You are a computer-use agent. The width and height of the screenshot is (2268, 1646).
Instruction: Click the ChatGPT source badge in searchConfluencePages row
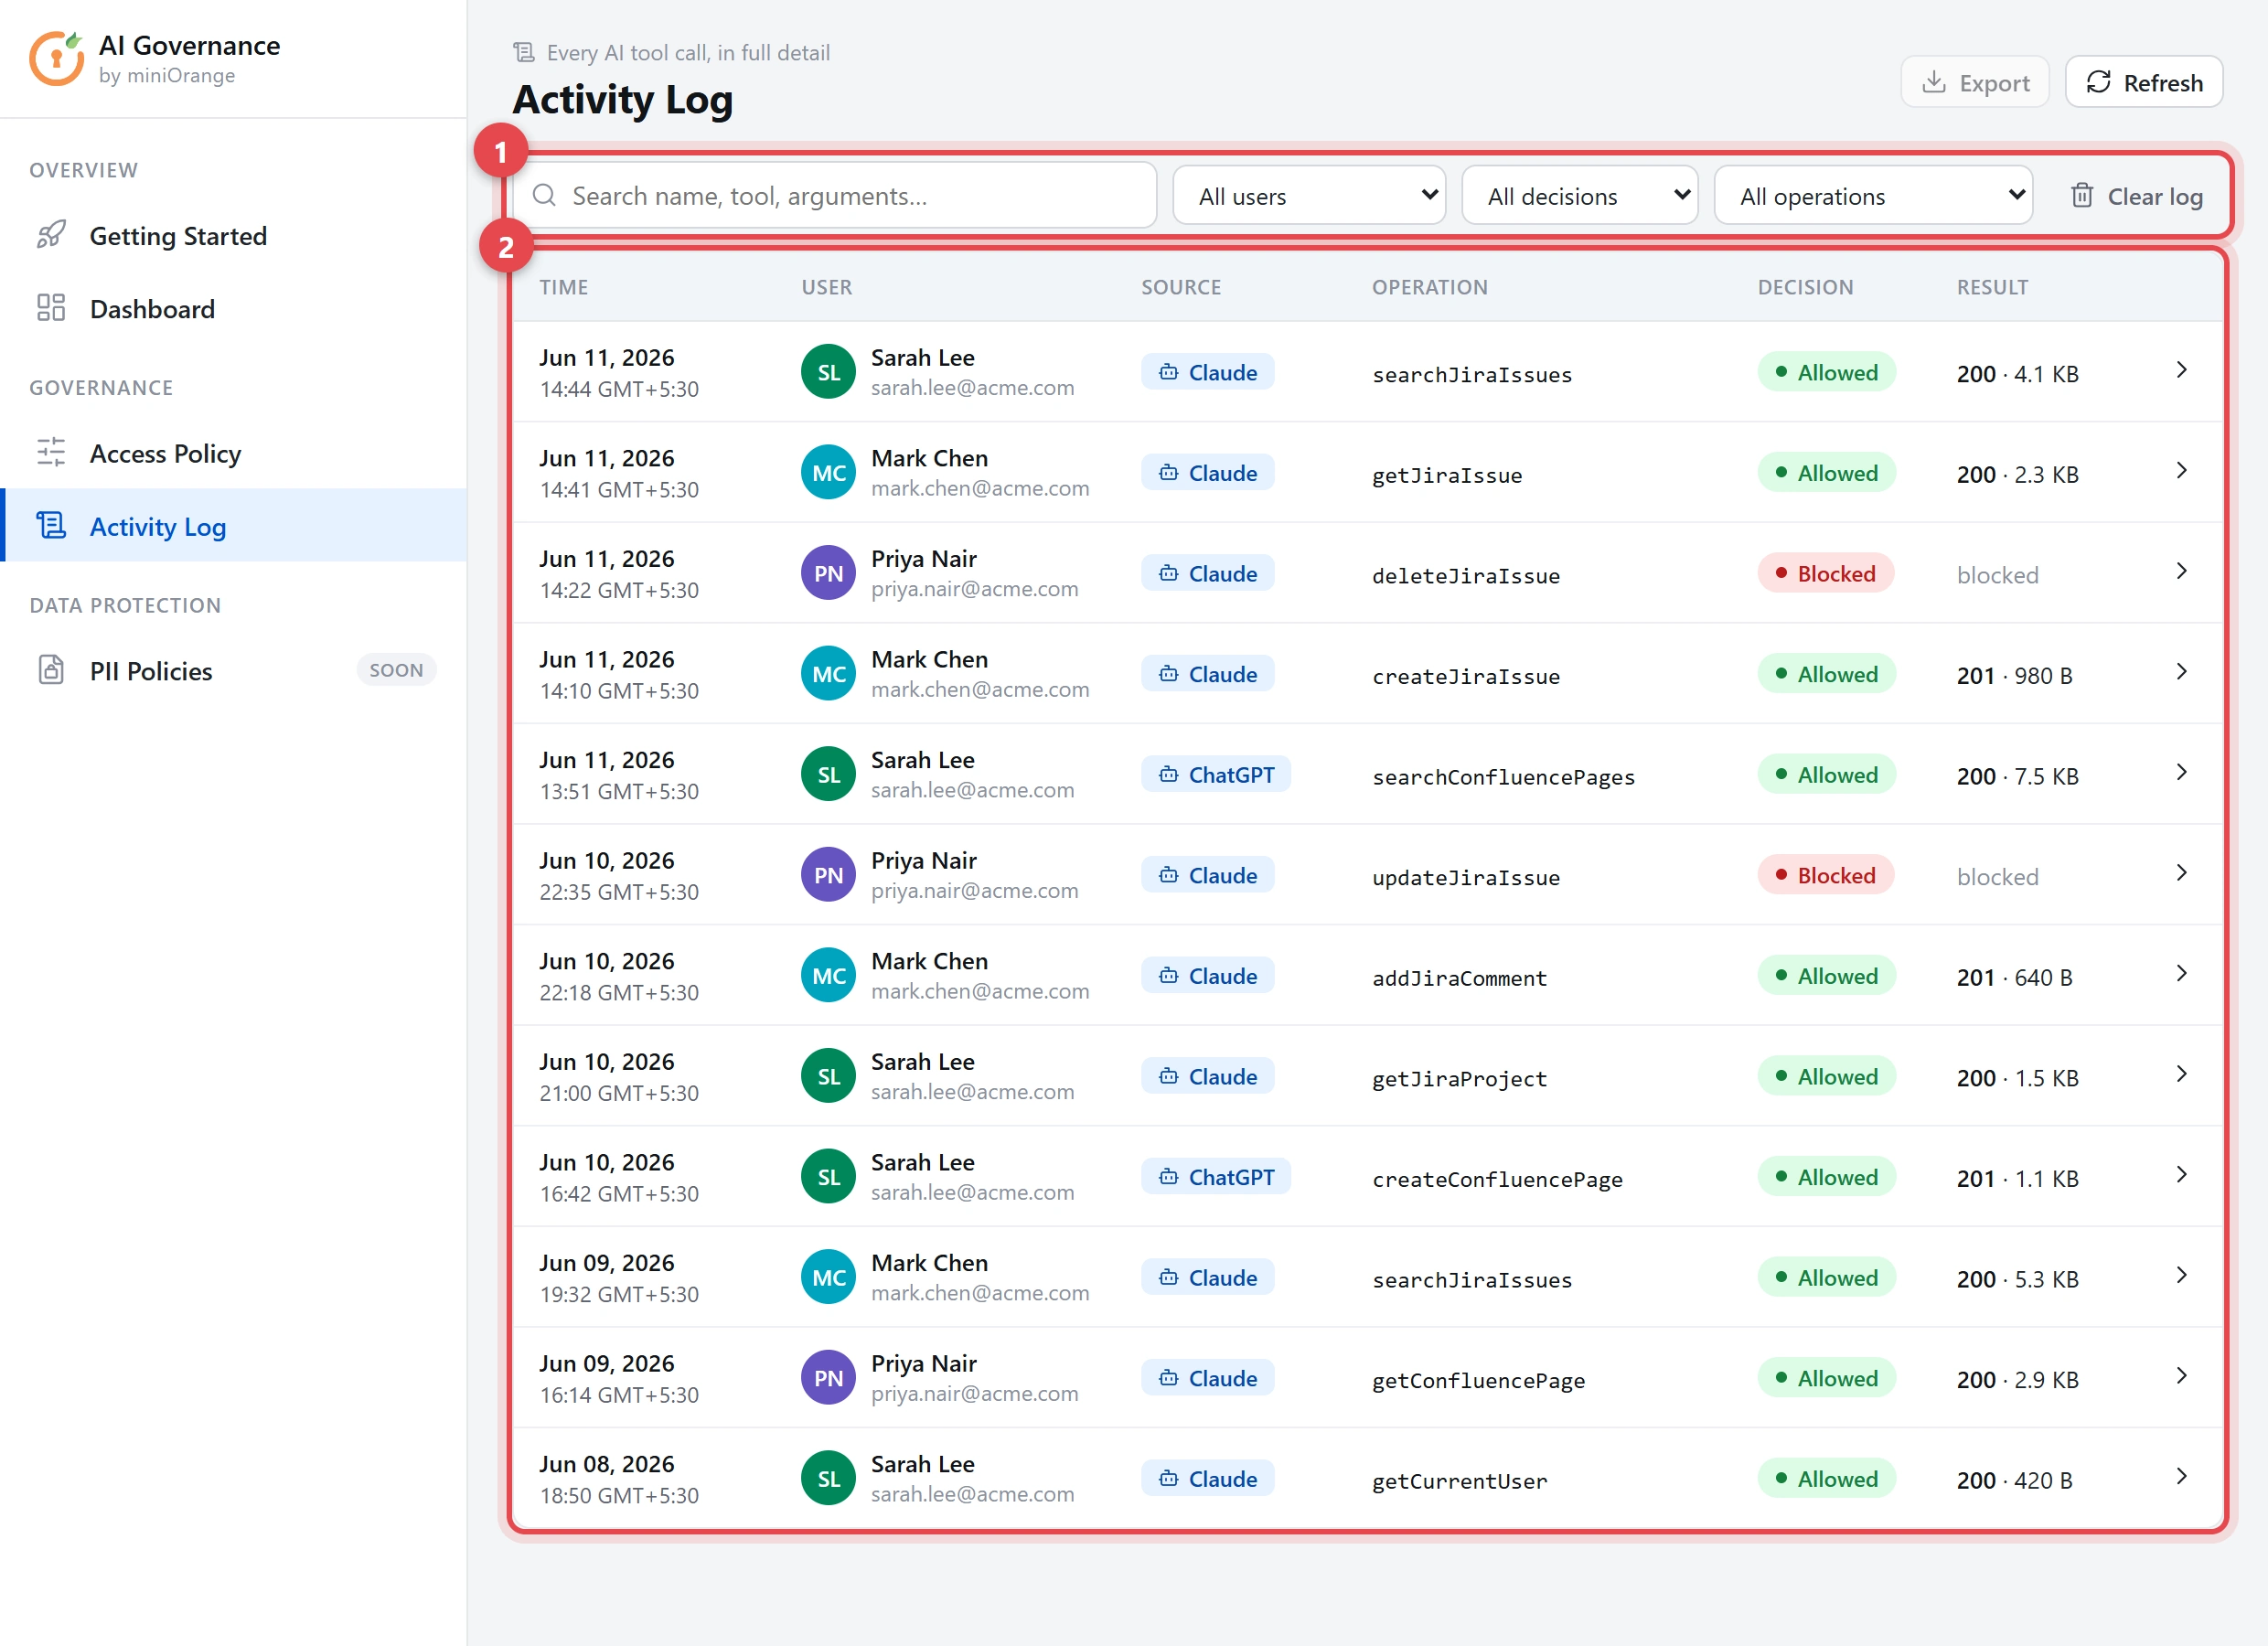[1216, 775]
